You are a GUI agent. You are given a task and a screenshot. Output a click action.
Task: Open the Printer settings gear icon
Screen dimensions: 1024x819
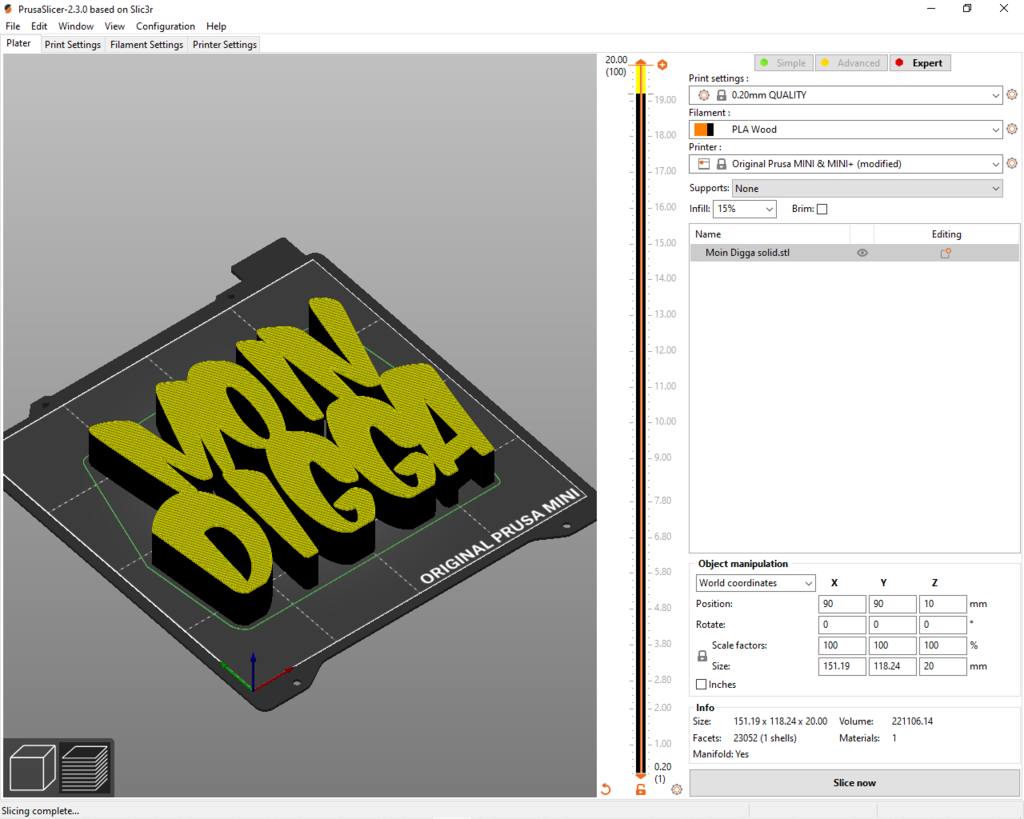[1012, 163]
